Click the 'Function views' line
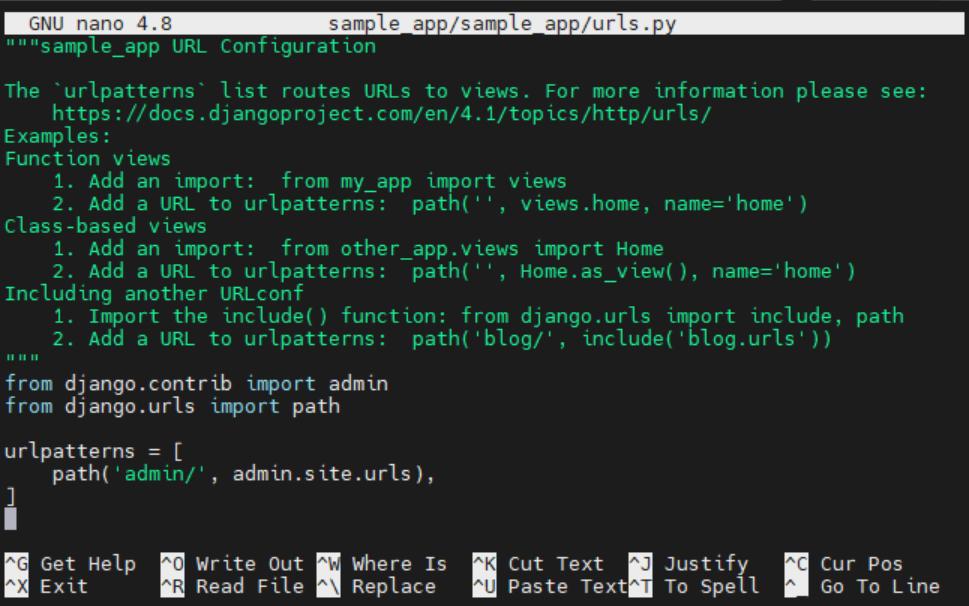 click(x=88, y=159)
